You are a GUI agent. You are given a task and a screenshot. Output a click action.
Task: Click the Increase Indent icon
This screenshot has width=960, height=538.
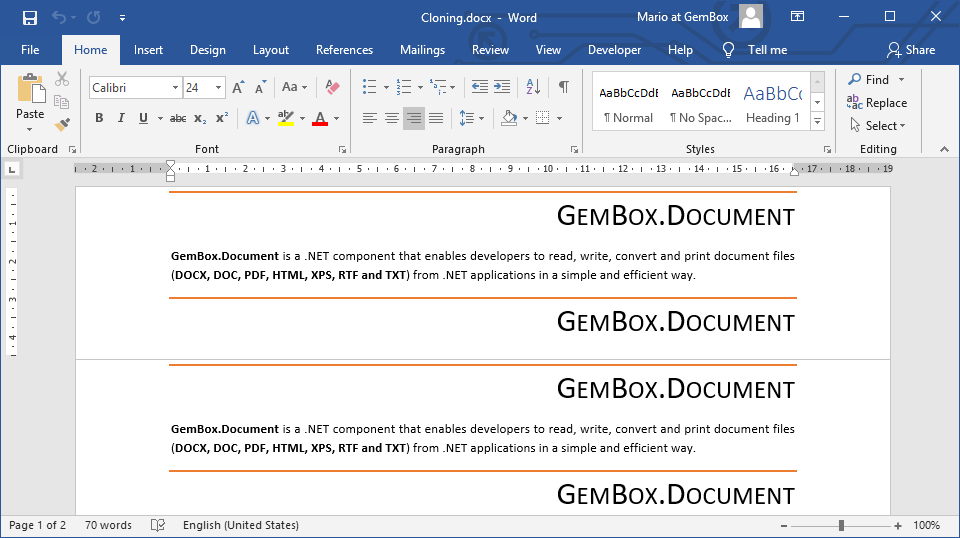click(502, 88)
